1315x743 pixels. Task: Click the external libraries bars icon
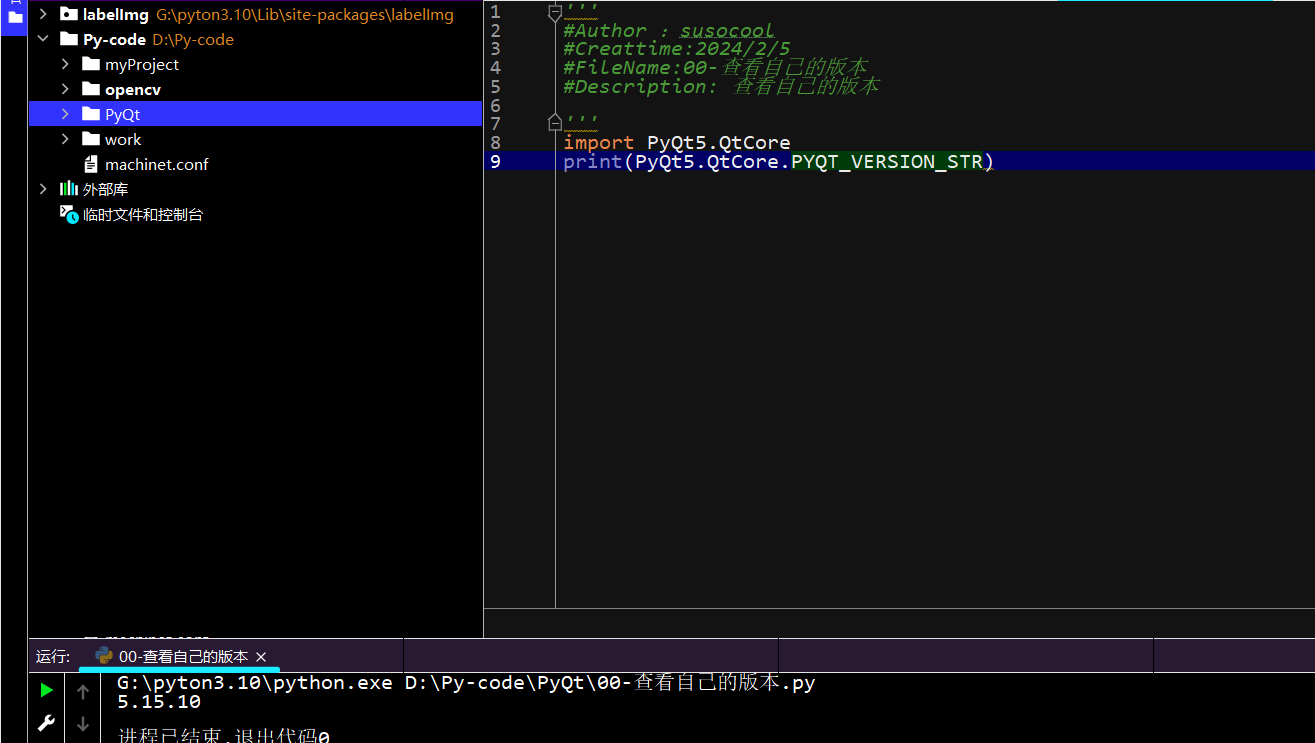(x=69, y=189)
